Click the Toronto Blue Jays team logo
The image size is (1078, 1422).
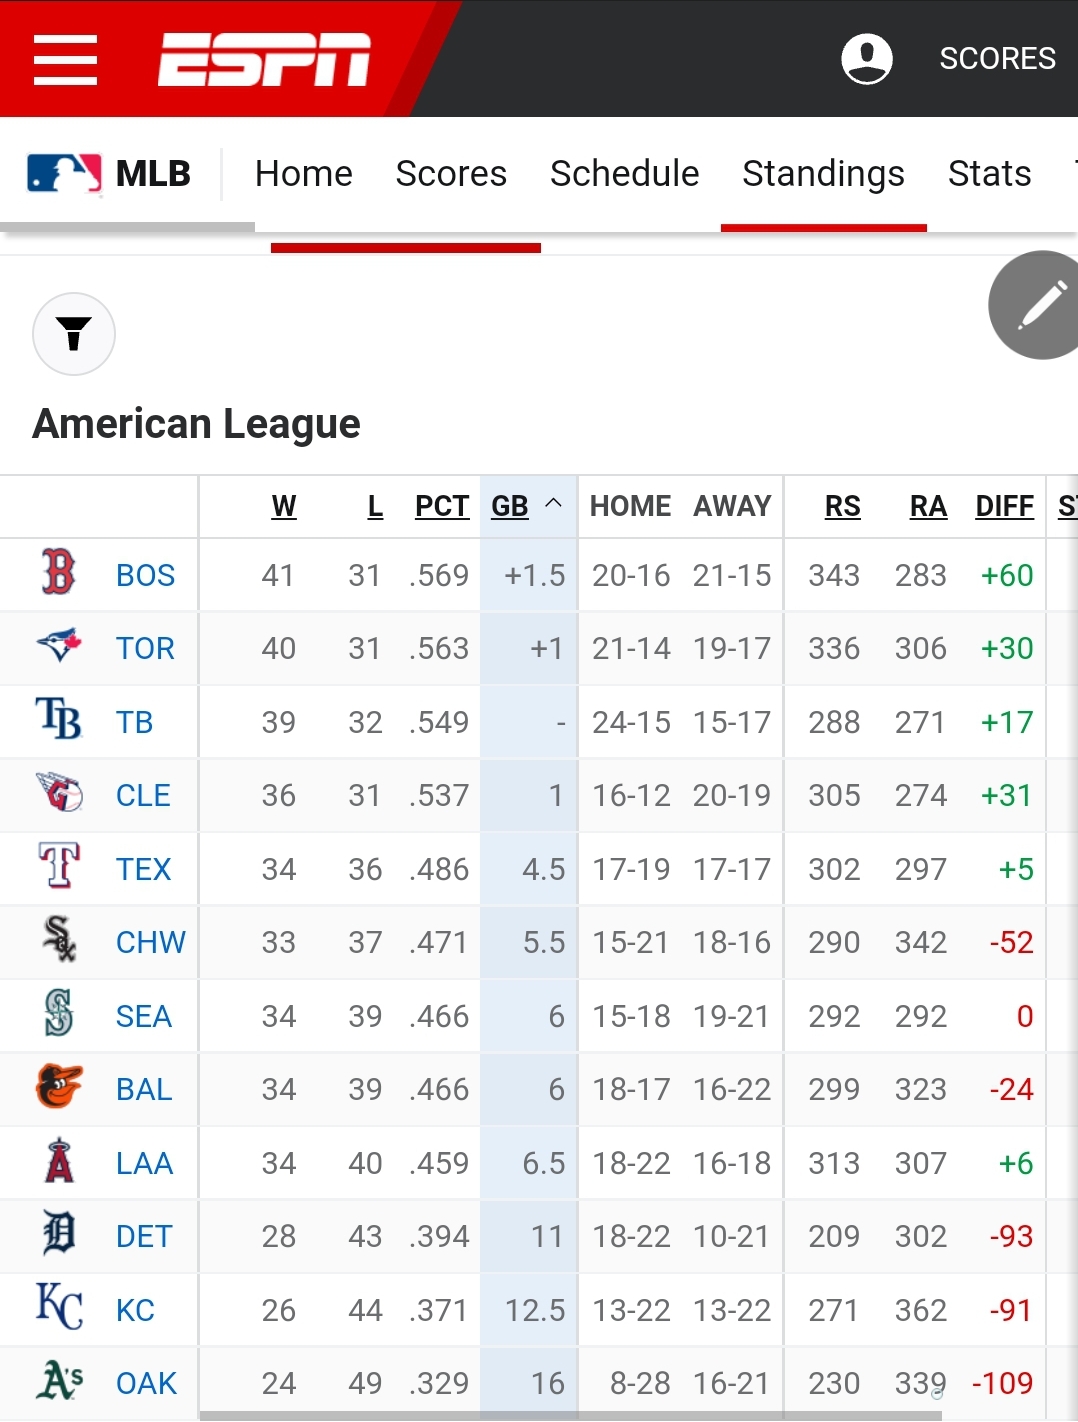[59, 646]
